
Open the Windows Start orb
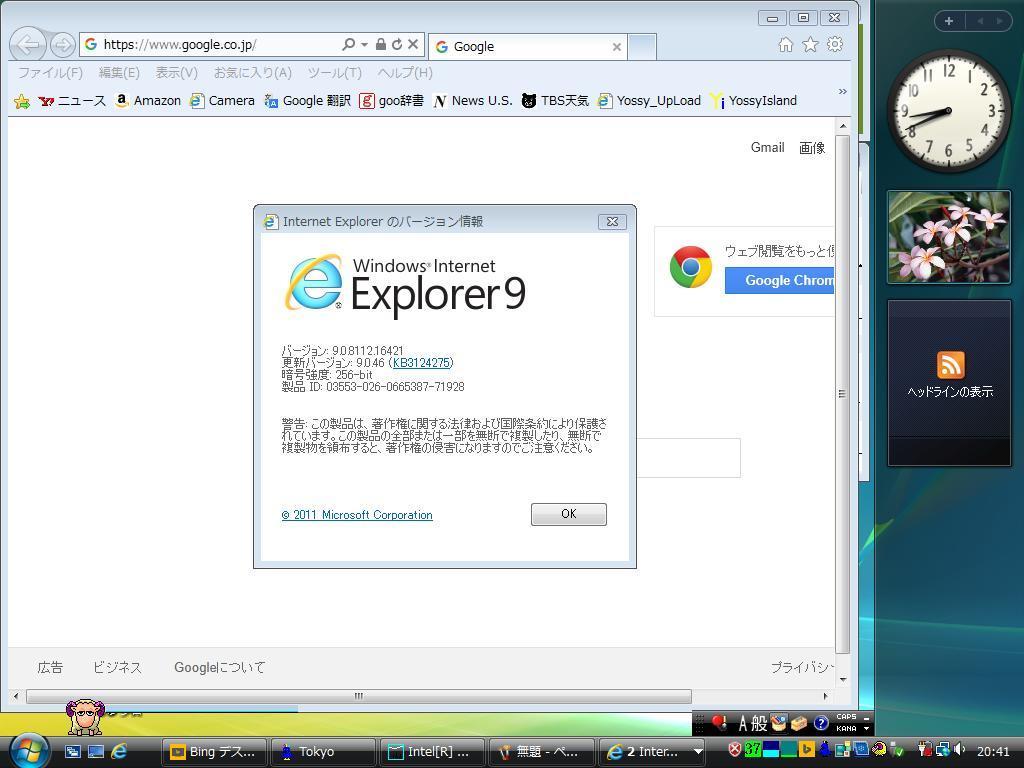[27, 750]
